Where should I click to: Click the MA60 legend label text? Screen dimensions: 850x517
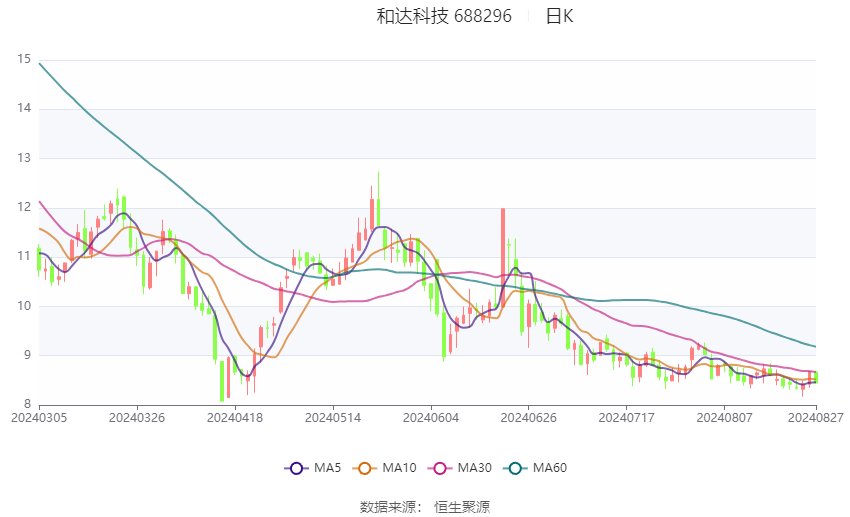click(x=550, y=468)
